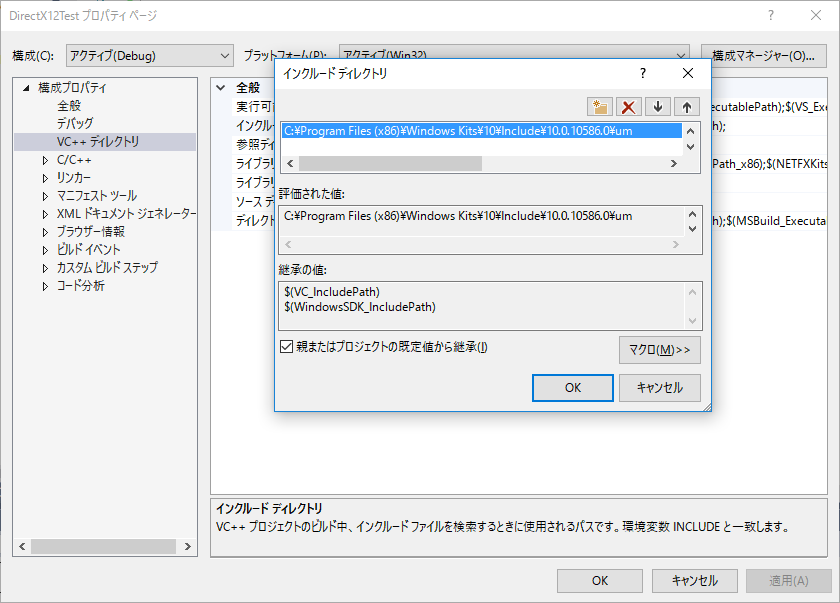Click the help question mark in the property page title bar
Screen dimensions: 840x603
(x=771, y=16)
